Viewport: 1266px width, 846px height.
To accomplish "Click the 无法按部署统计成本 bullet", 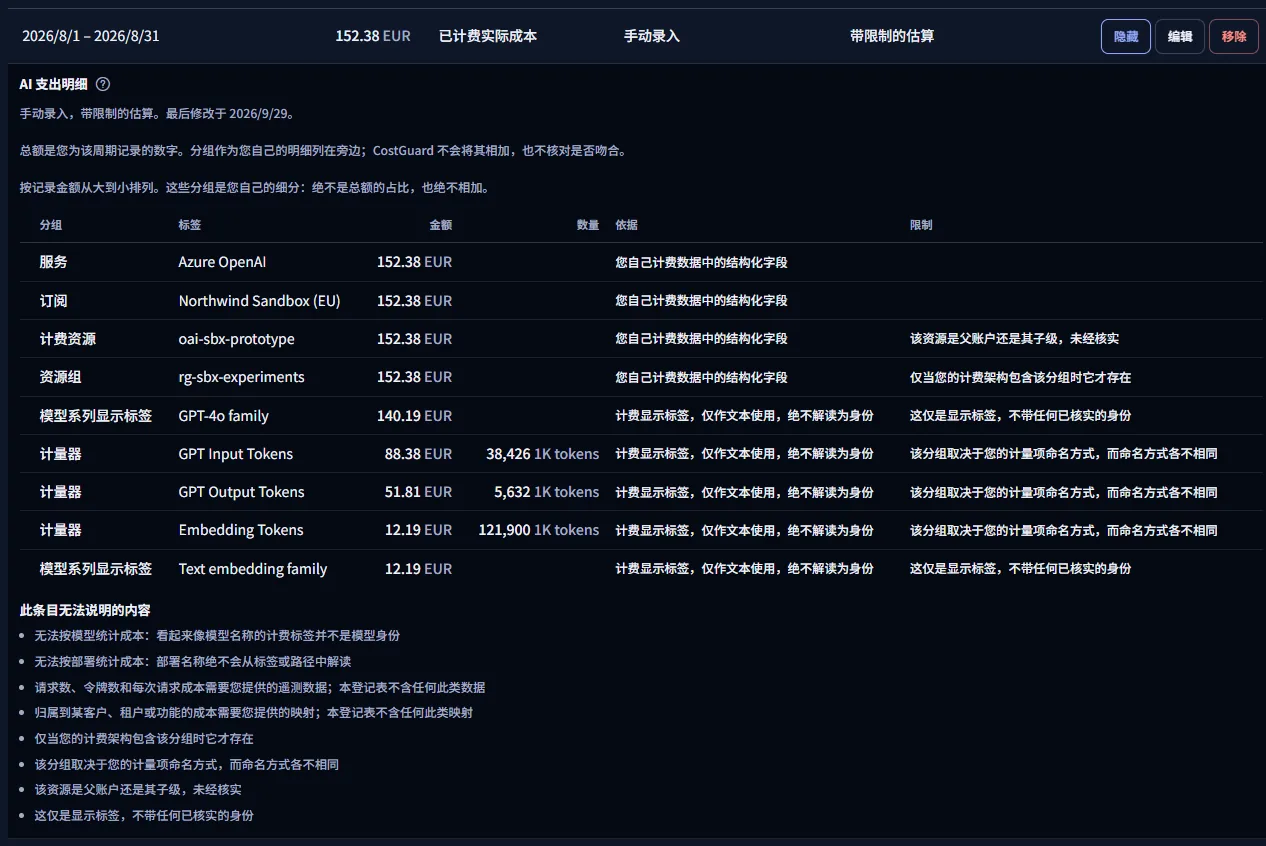I will pyautogui.click(x=193, y=662).
